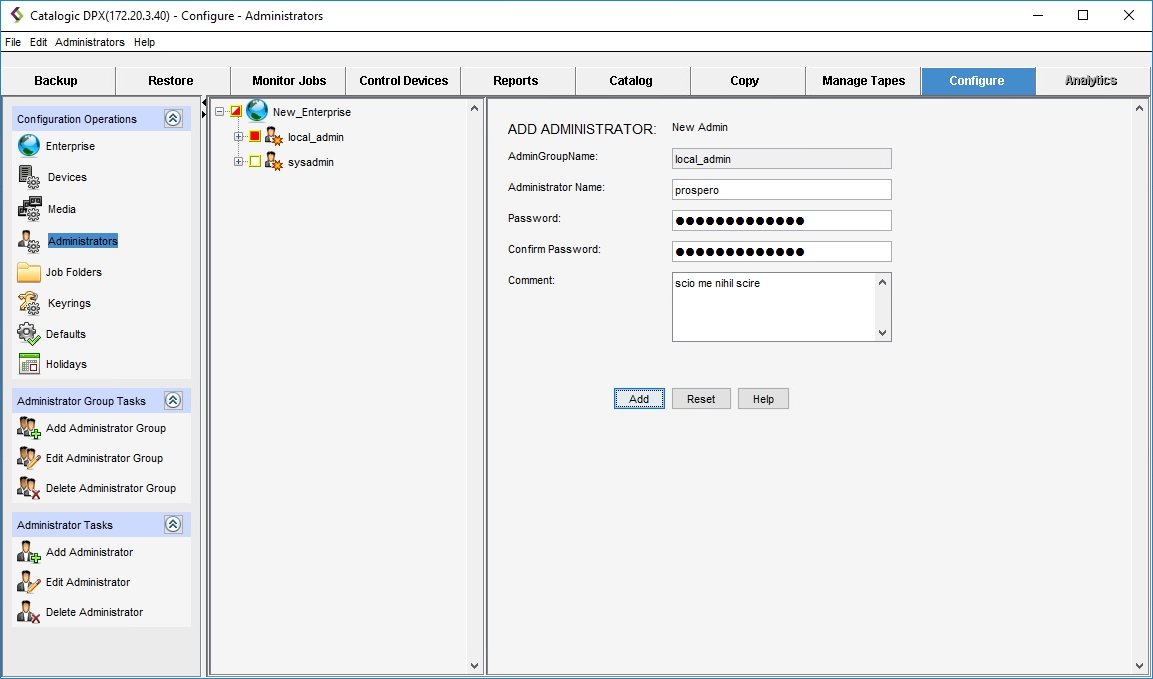Click the Add Administrator Group icon

tap(29, 428)
